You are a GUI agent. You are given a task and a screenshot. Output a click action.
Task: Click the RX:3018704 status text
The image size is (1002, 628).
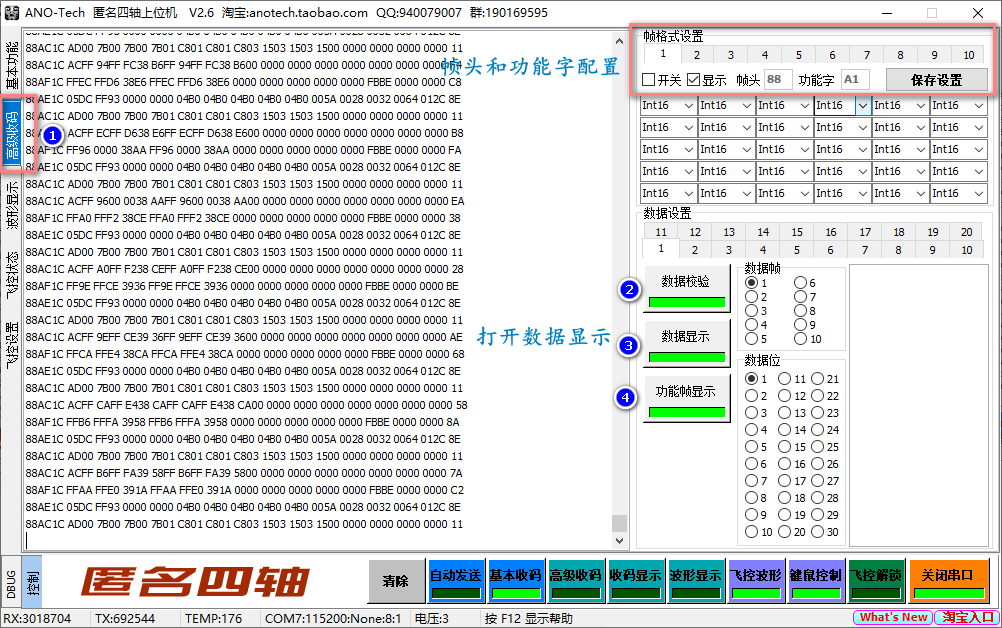click(37, 618)
